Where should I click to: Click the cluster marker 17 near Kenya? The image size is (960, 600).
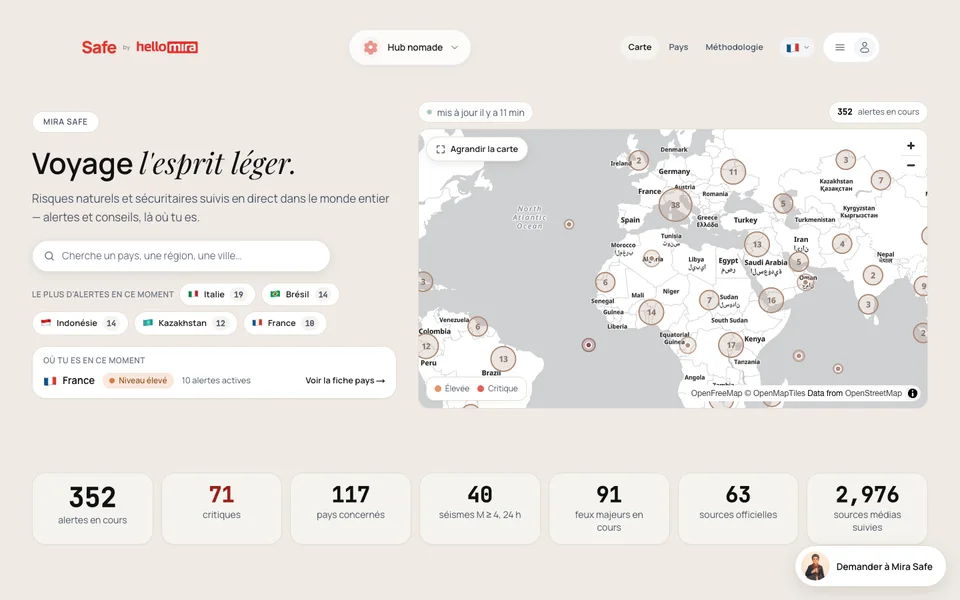[x=730, y=345]
